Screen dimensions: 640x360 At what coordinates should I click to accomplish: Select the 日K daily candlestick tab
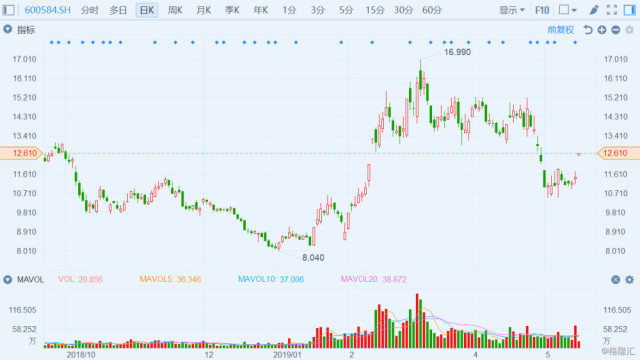point(147,10)
